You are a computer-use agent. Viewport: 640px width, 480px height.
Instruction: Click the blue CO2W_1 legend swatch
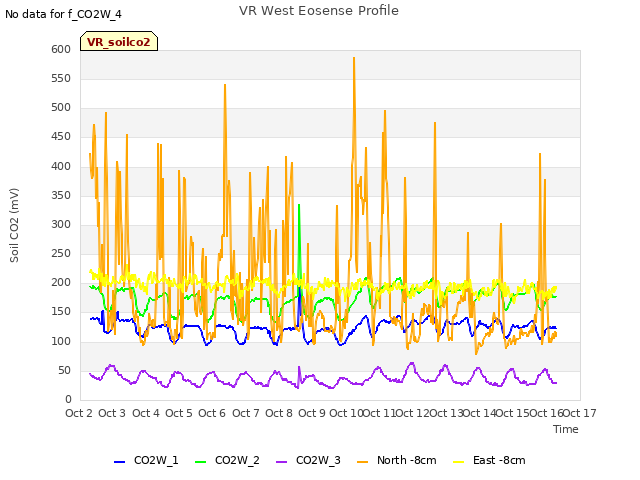[119, 462]
